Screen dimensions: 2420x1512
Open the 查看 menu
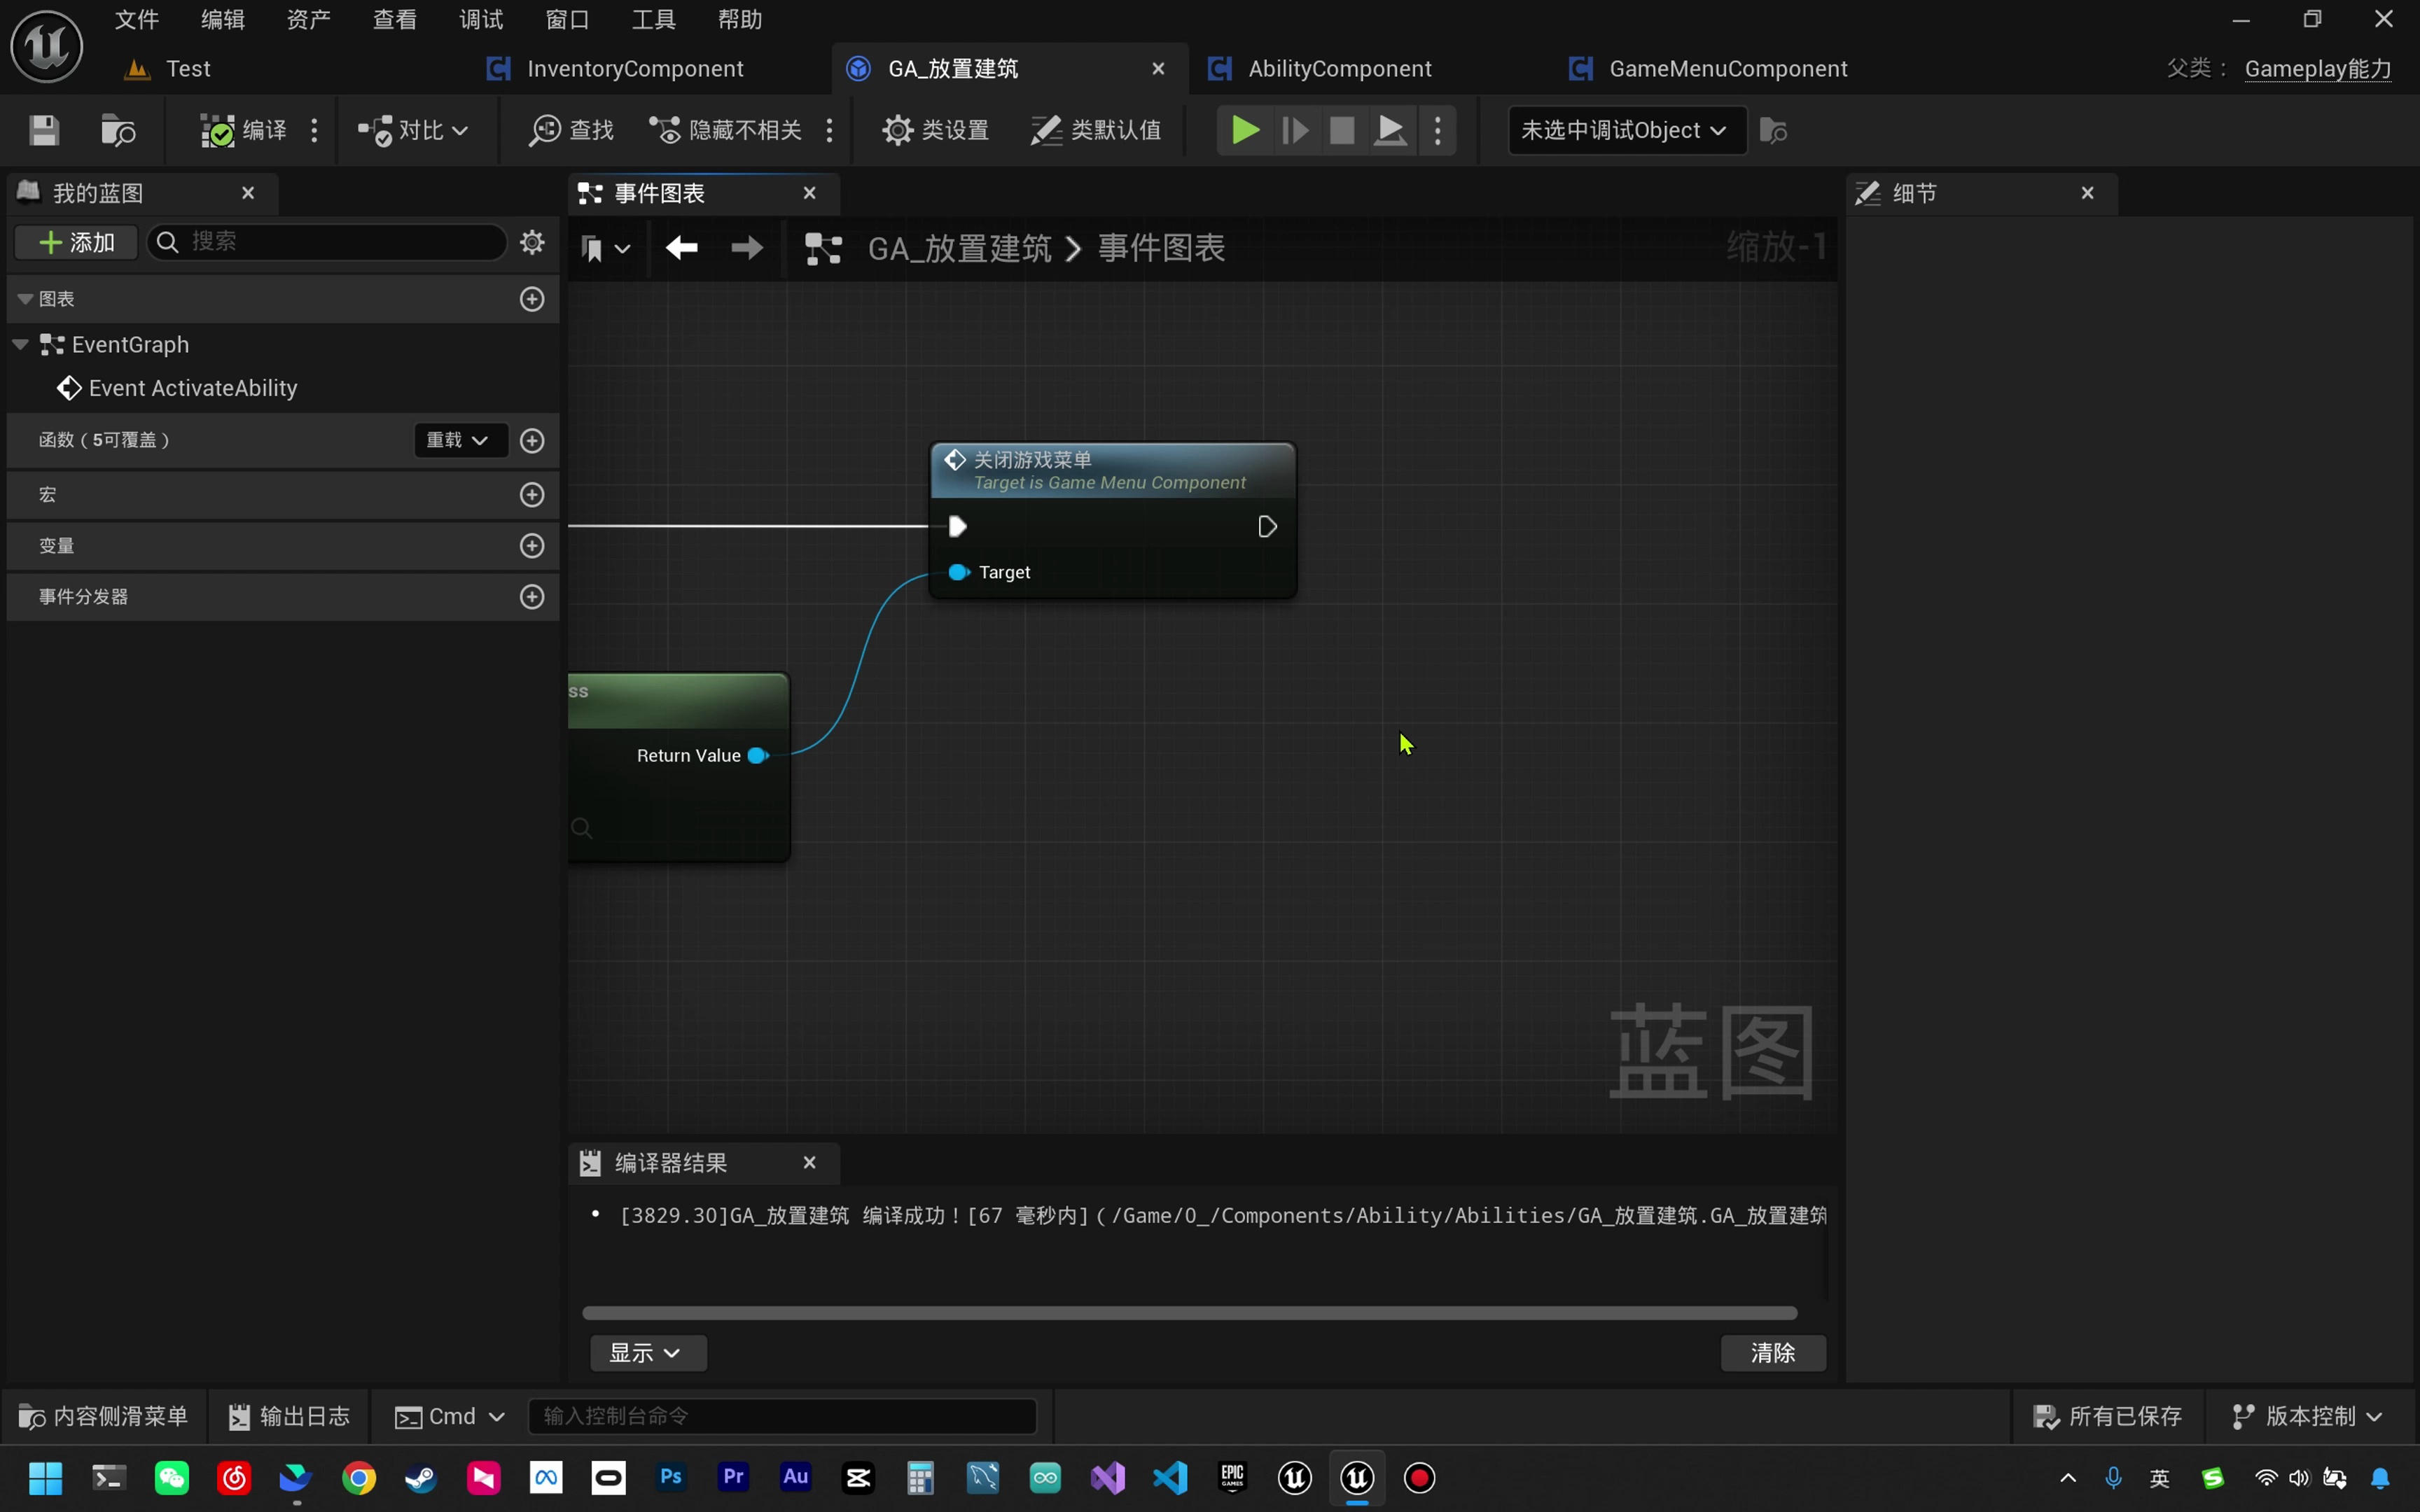(395, 19)
